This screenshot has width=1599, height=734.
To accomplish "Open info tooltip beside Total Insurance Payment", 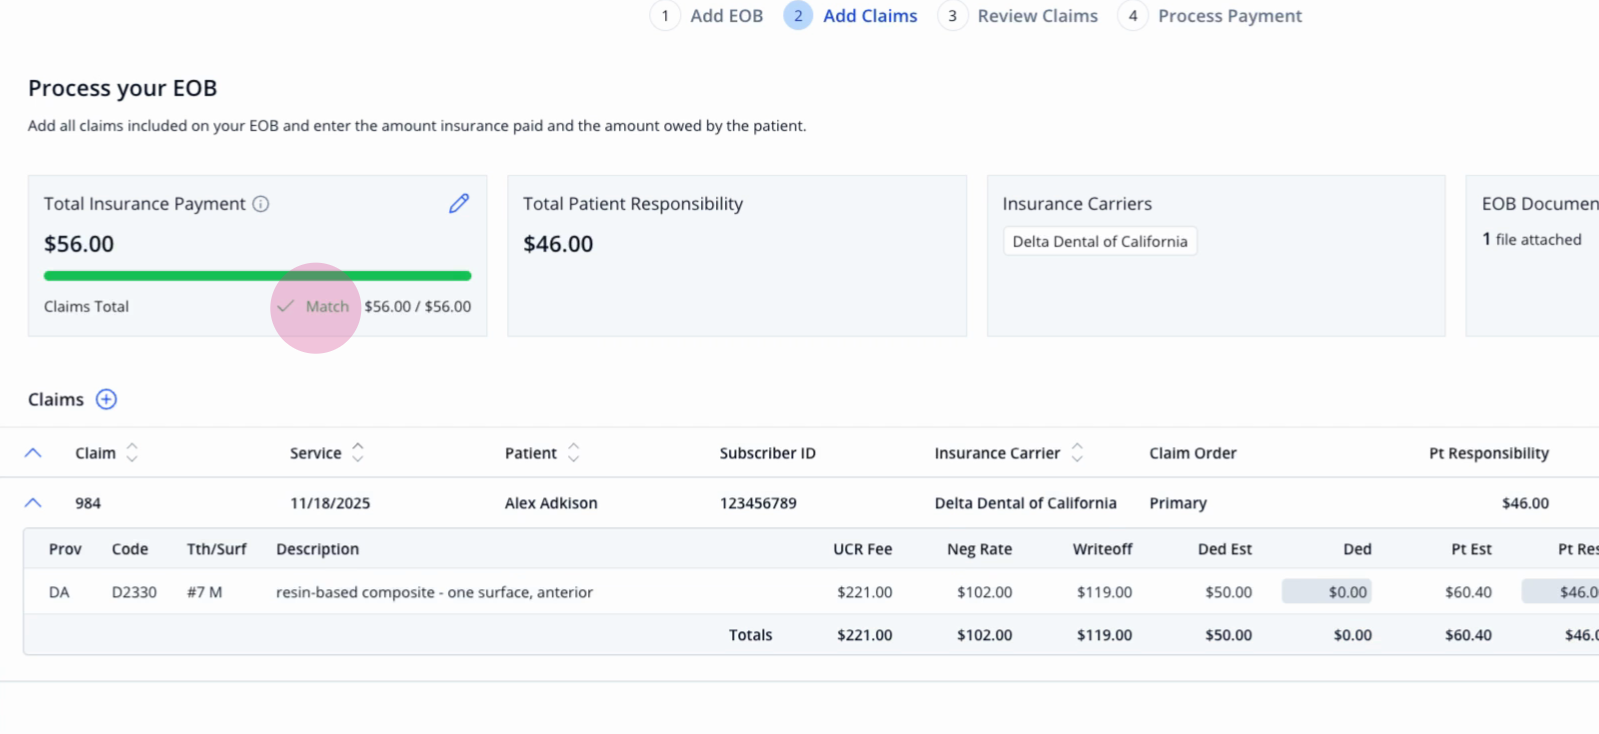I will coord(261,204).
